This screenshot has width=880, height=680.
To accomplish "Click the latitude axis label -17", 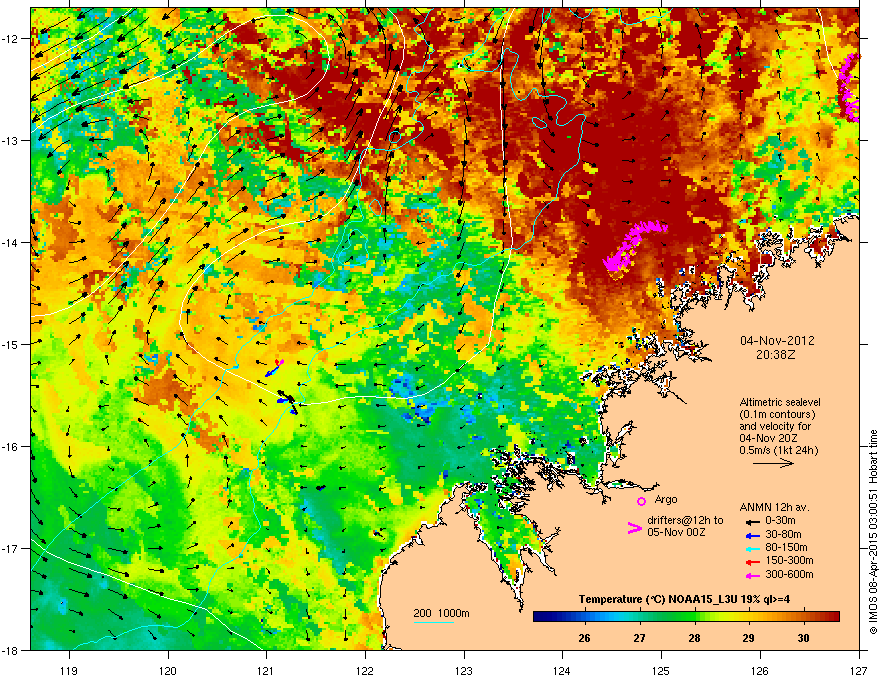I will point(11,548).
